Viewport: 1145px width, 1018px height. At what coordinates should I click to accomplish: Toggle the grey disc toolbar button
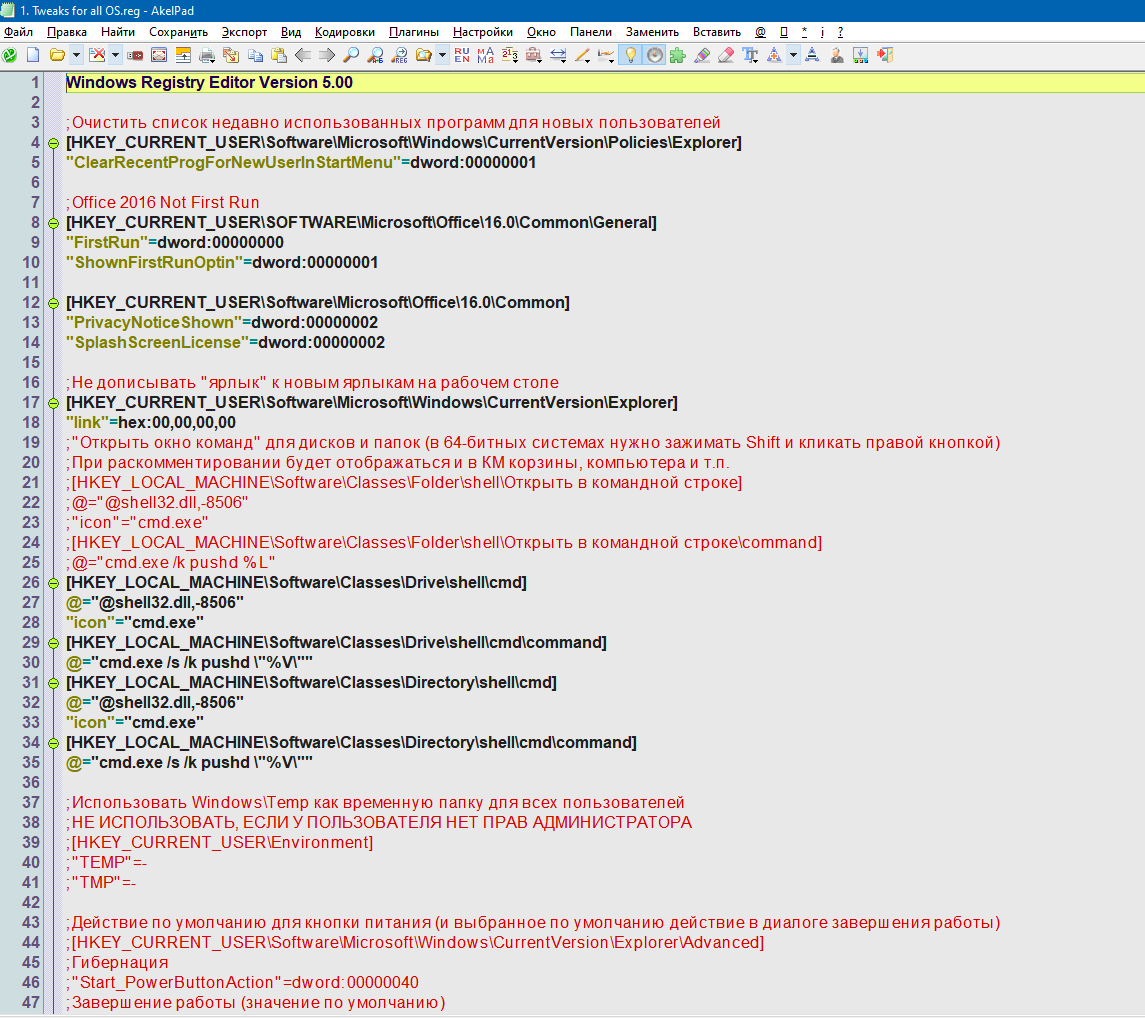click(654, 56)
